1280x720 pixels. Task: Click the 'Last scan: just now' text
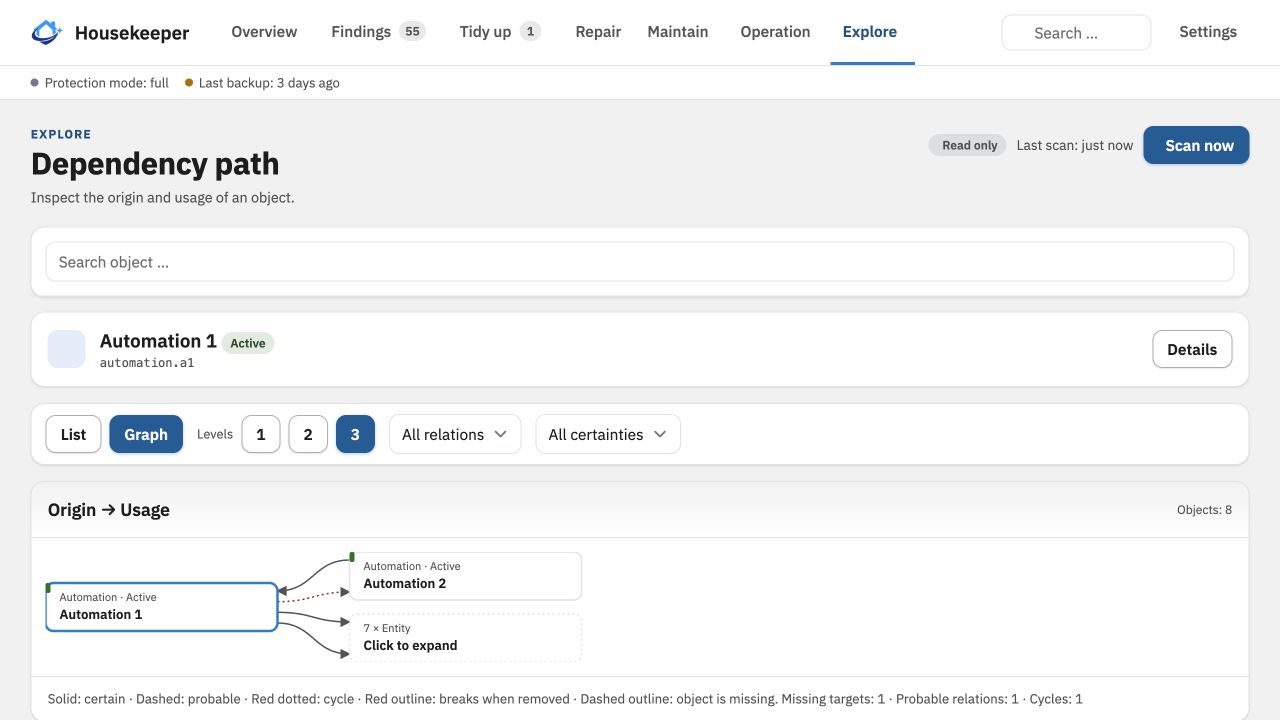click(1075, 145)
